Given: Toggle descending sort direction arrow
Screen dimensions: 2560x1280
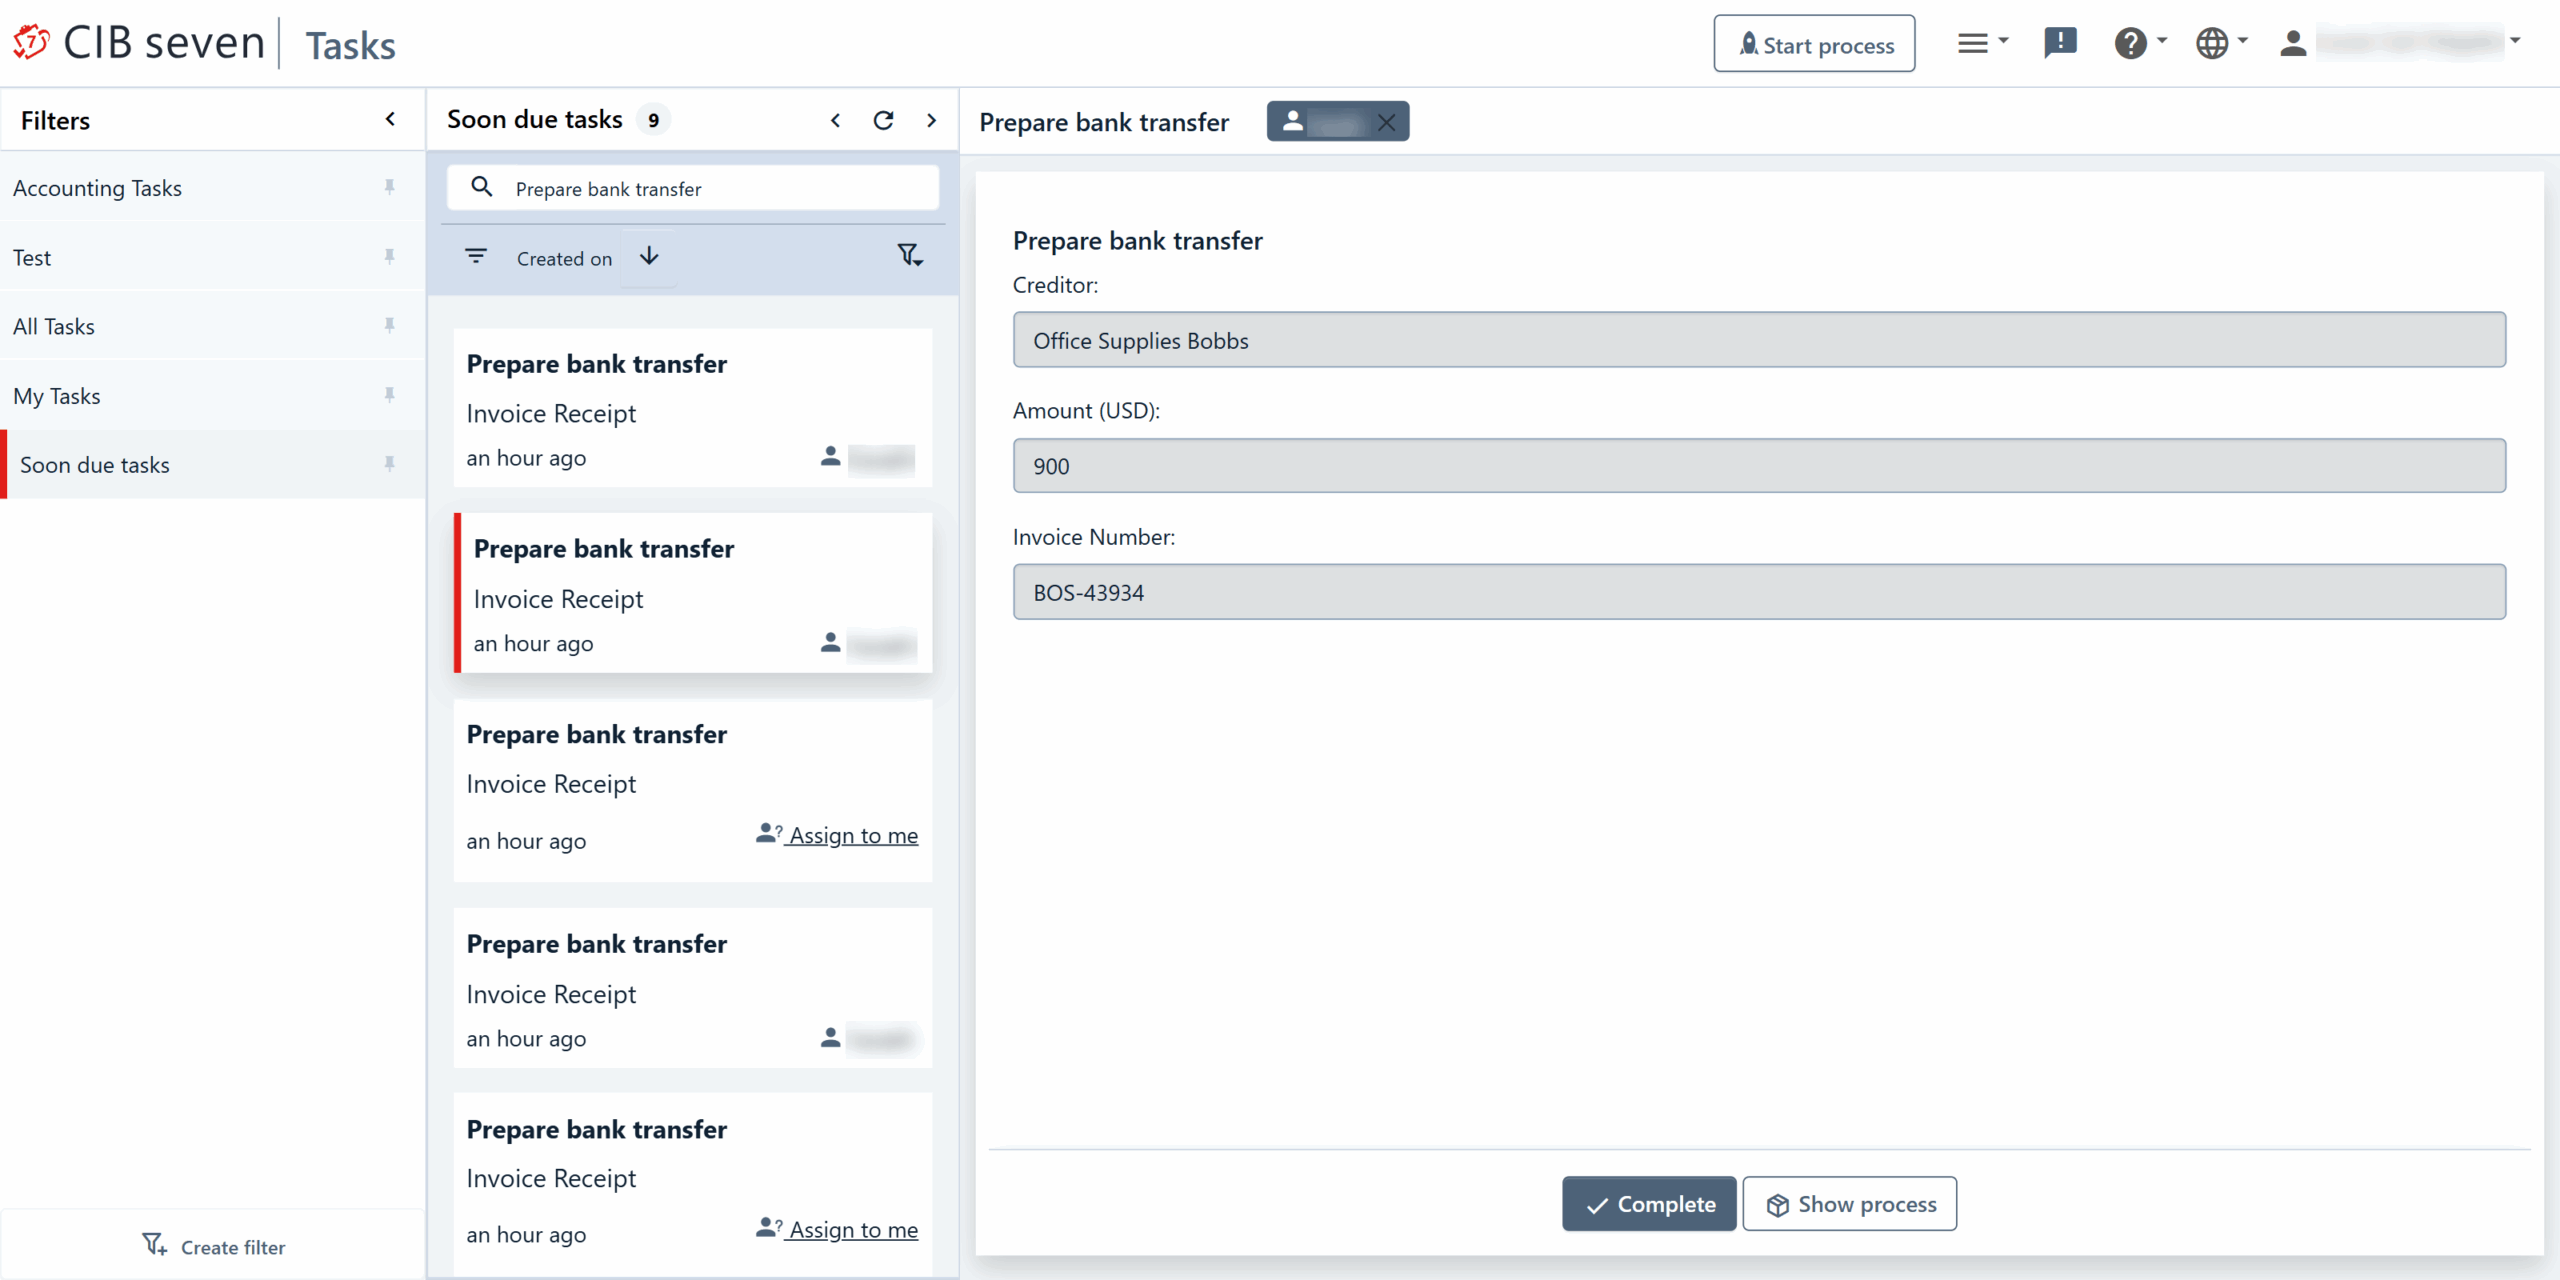Looking at the screenshot, I should click(x=649, y=257).
